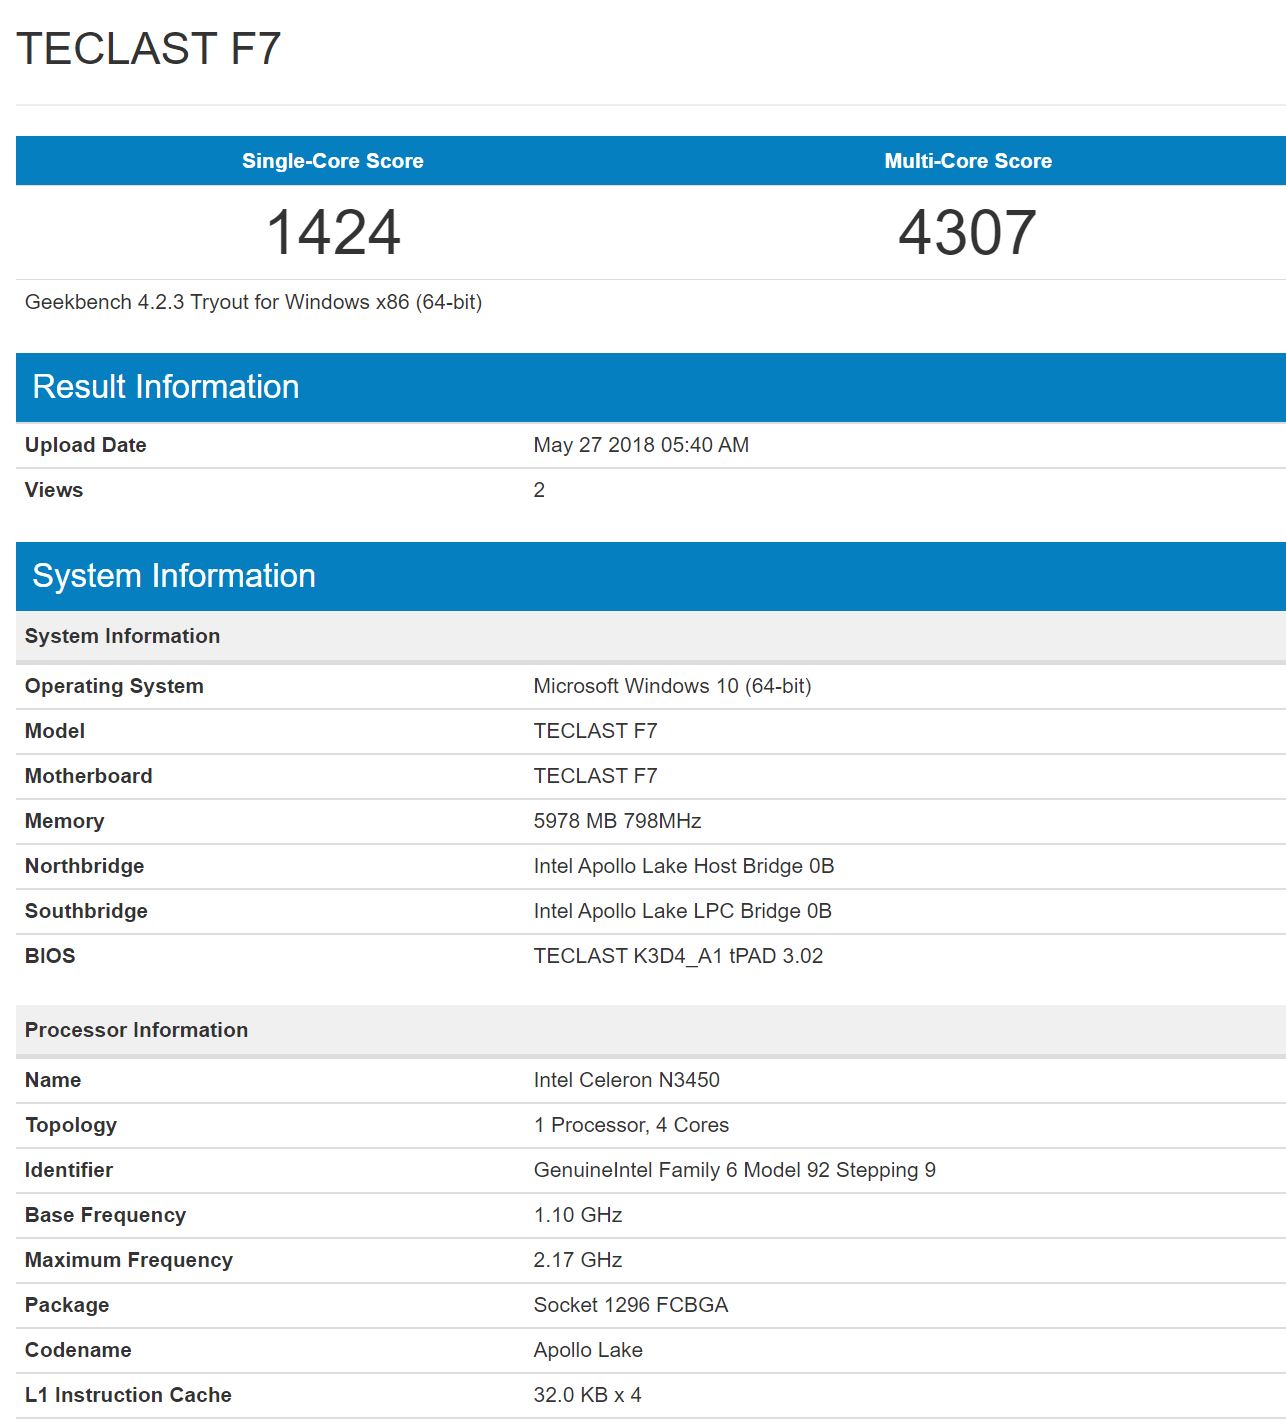Select Microsoft Windows 10 (64-bit) value
This screenshot has height=1422, width=1286.
tap(672, 686)
